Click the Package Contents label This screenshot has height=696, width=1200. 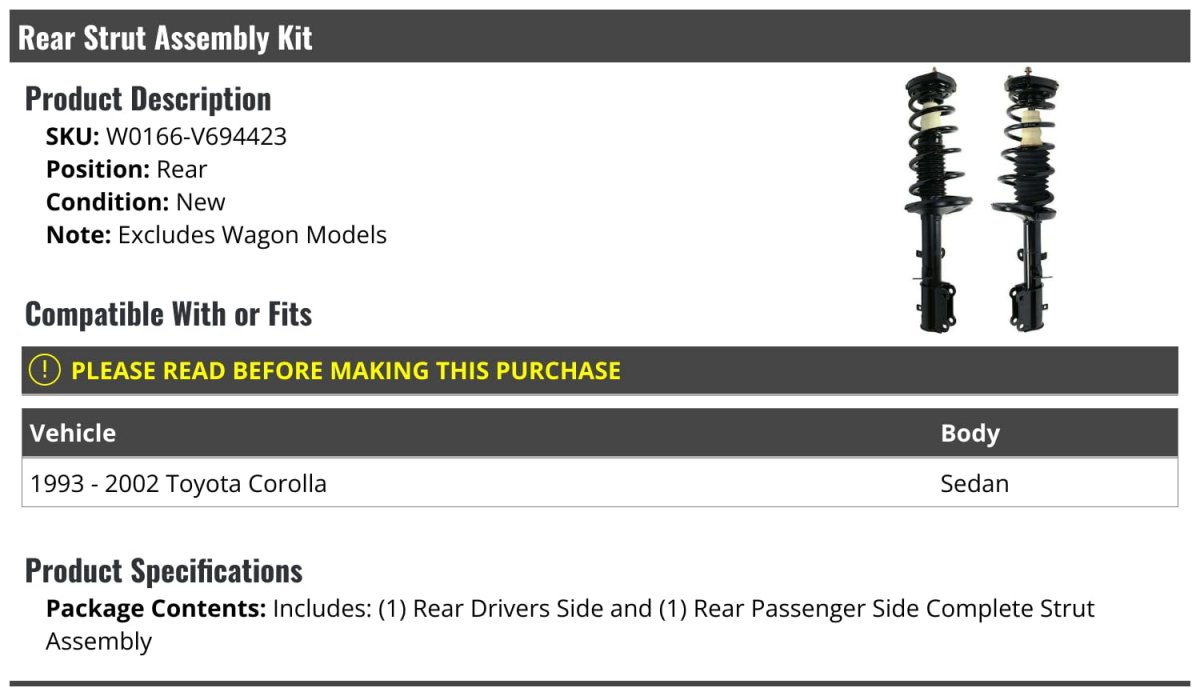coord(156,609)
